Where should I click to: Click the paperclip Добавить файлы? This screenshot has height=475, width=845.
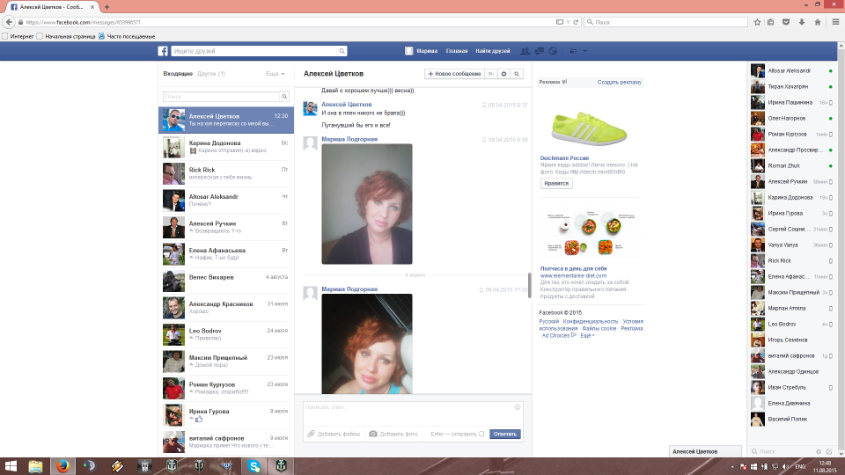[x=334, y=433]
